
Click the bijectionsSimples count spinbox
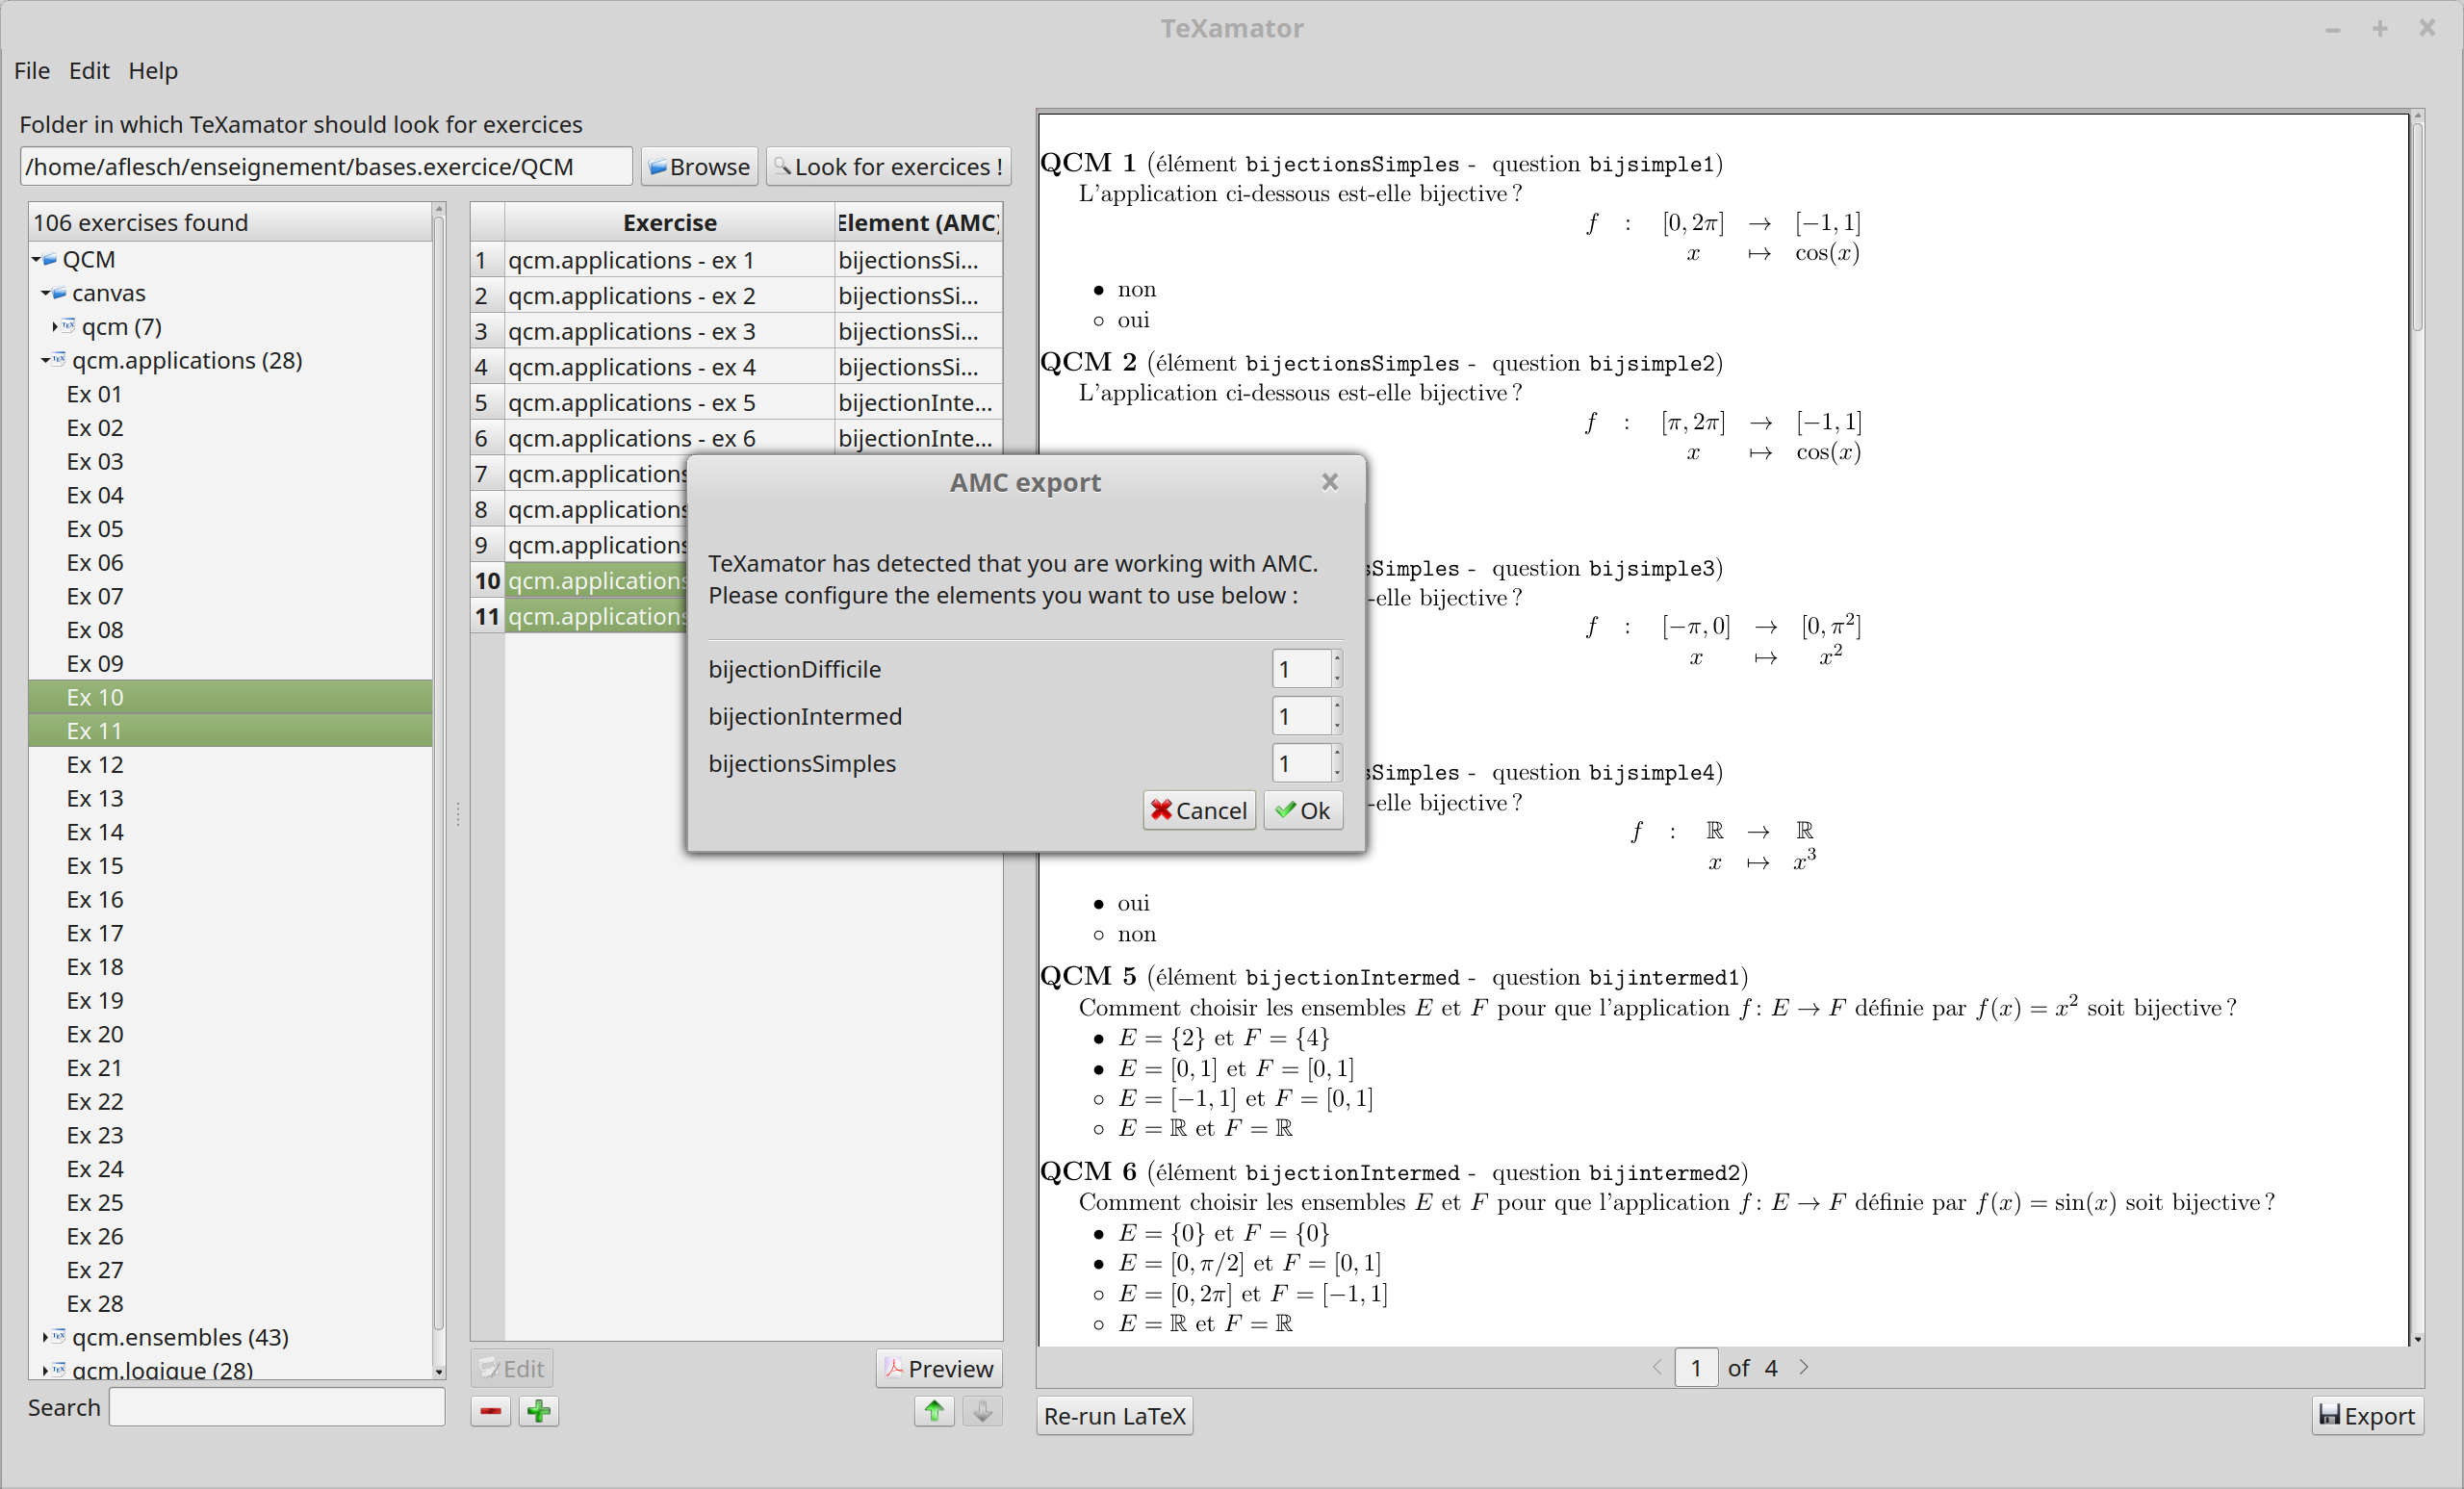(1306, 763)
